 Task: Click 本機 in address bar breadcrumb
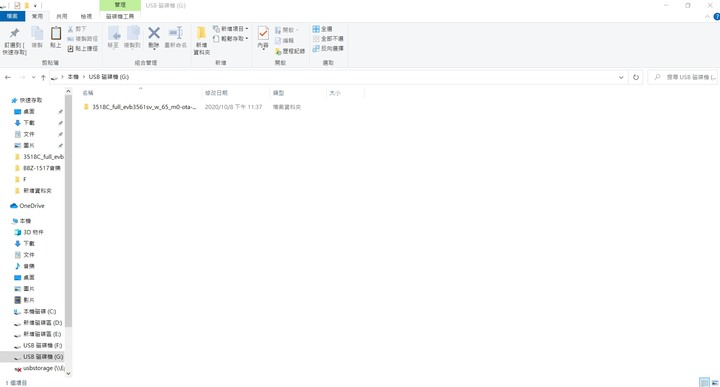pos(73,77)
